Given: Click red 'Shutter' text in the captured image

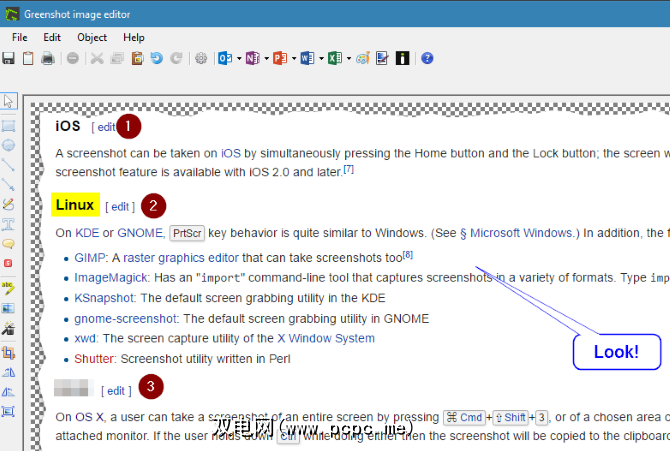Looking at the screenshot, I should click(94, 359).
